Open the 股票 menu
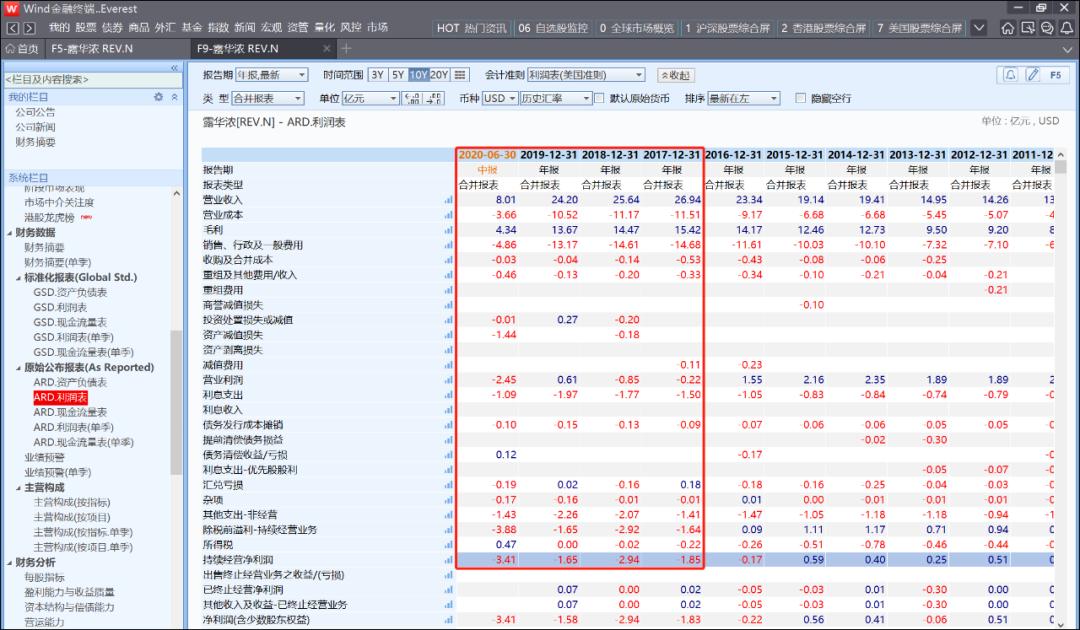This screenshot has width=1080, height=630. (x=86, y=28)
